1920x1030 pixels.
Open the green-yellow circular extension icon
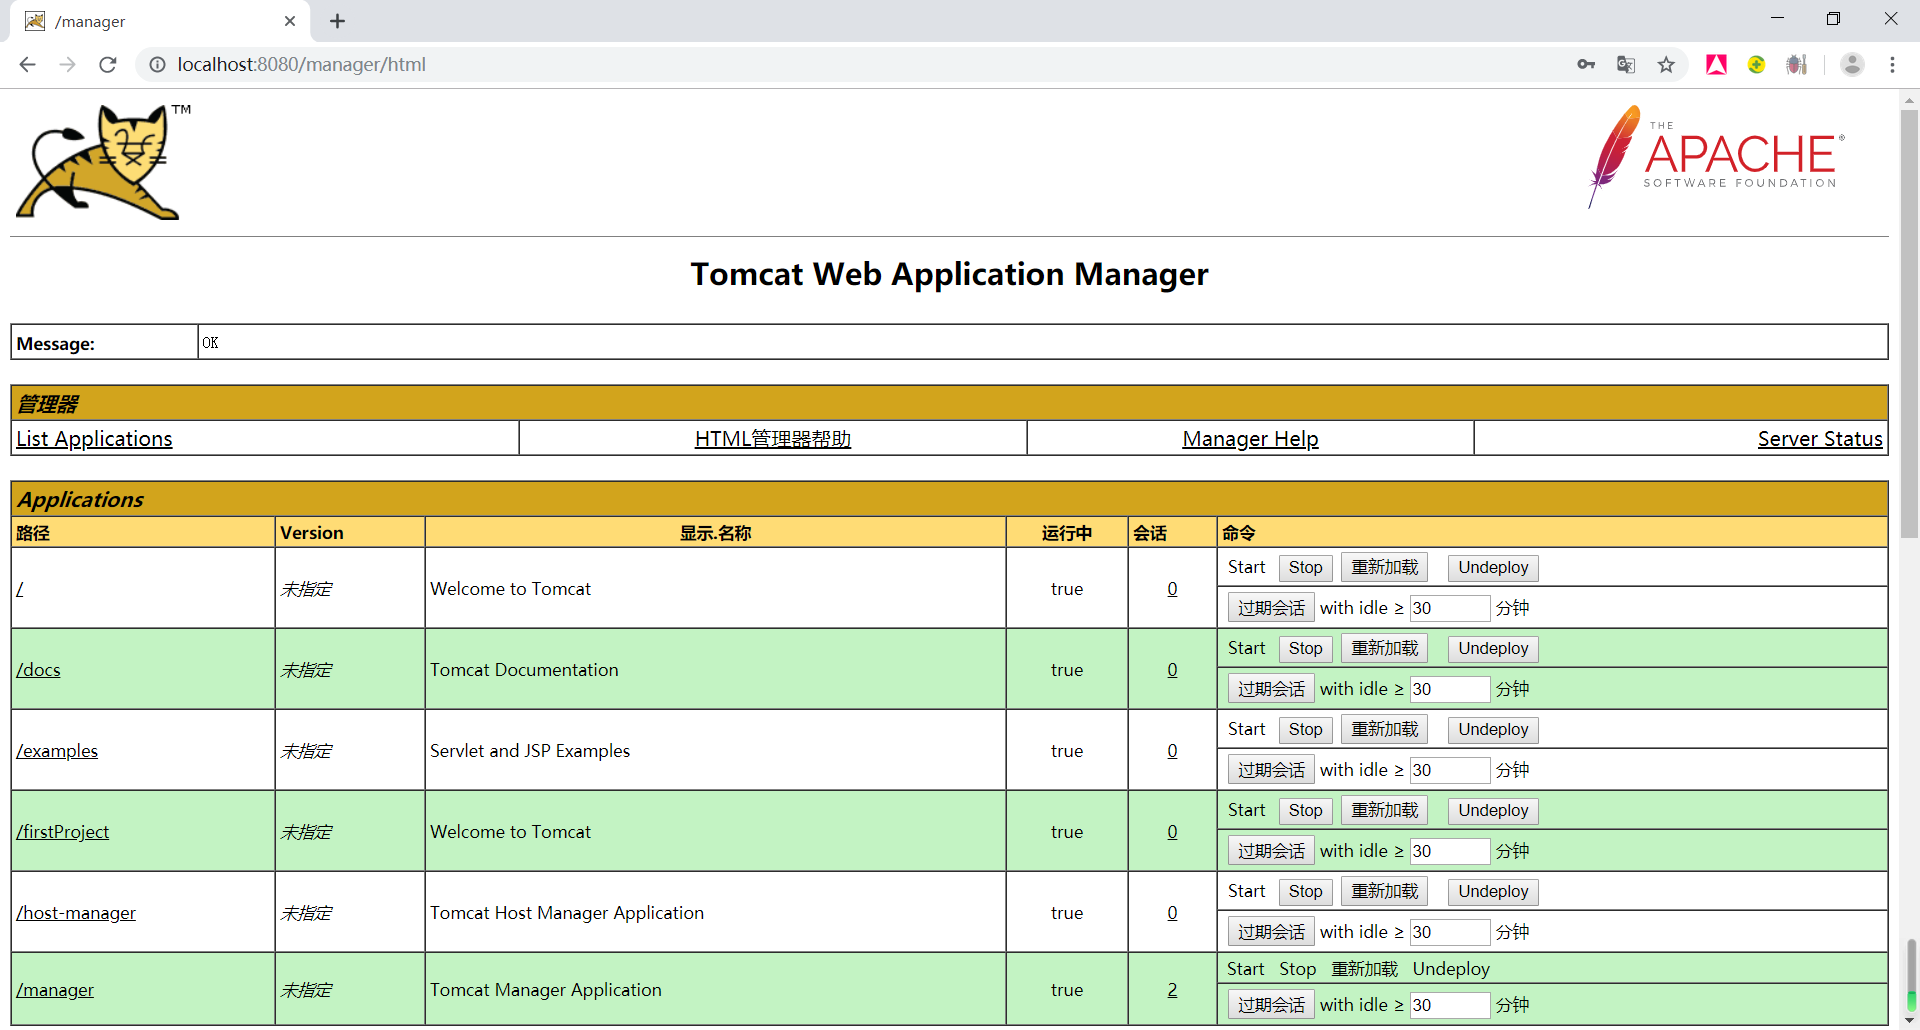(x=1756, y=64)
